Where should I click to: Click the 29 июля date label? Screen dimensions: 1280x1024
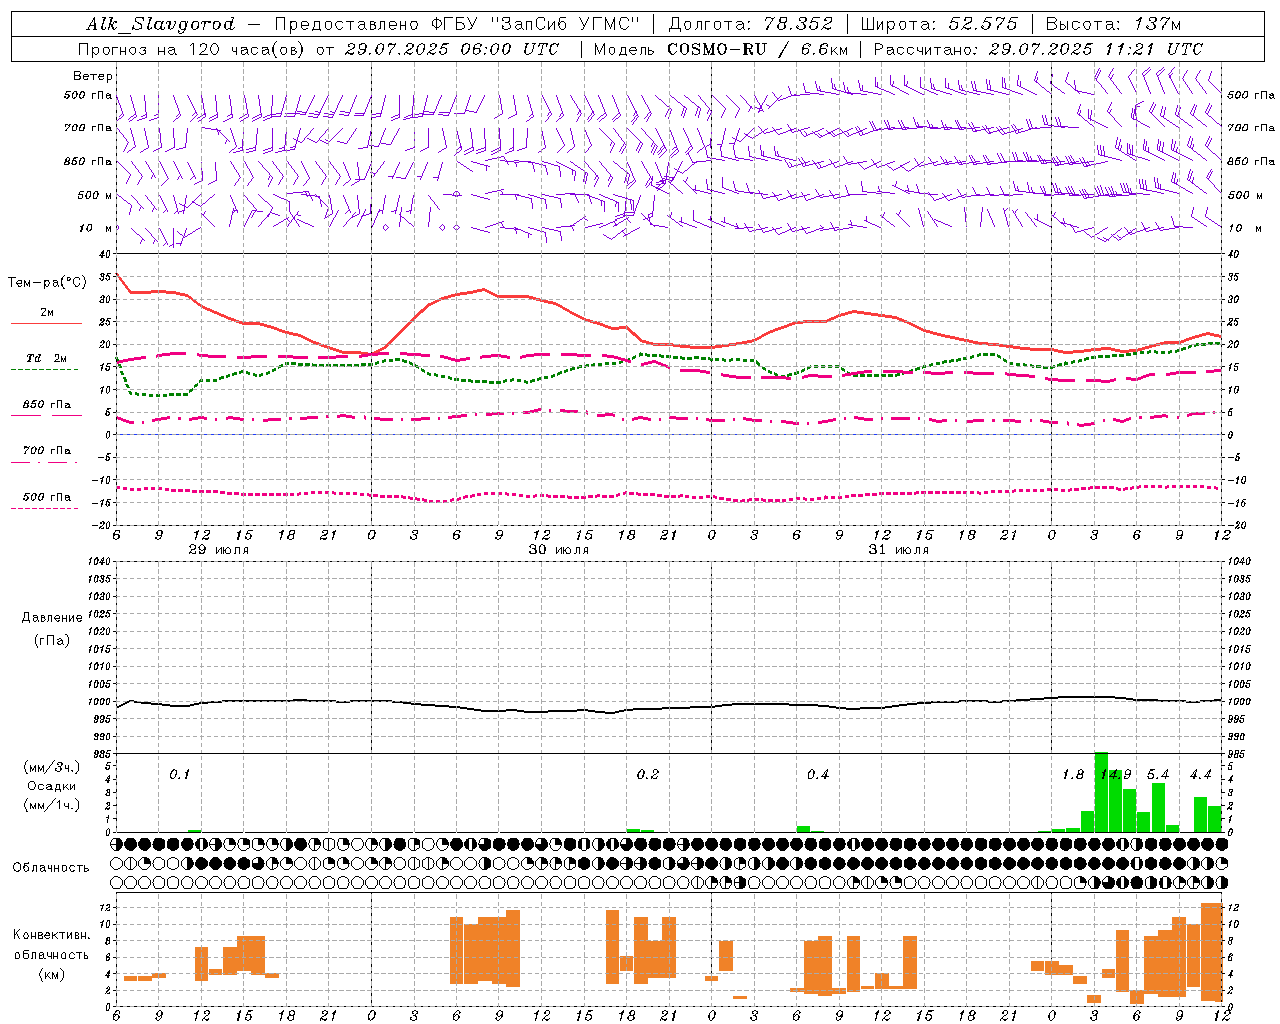(x=219, y=549)
